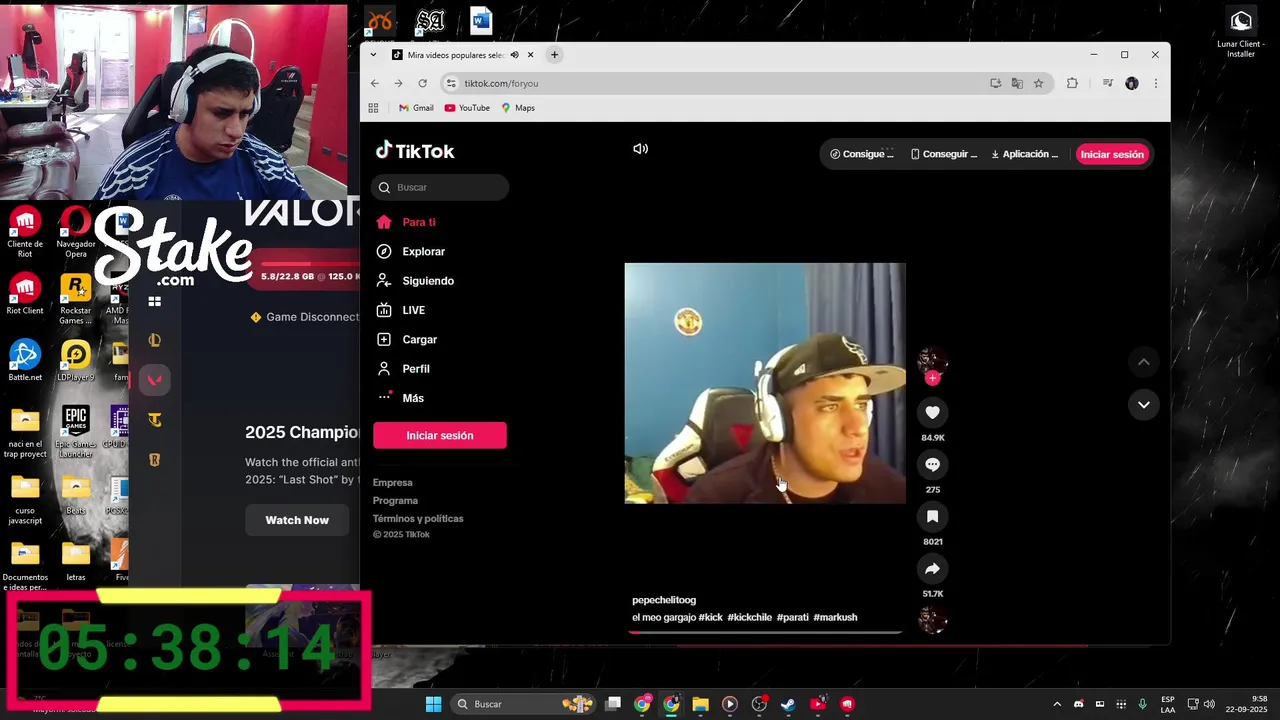Bookmark this page with the star icon
The width and height of the screenshot is (1280, 720).
pos(1038,83)
